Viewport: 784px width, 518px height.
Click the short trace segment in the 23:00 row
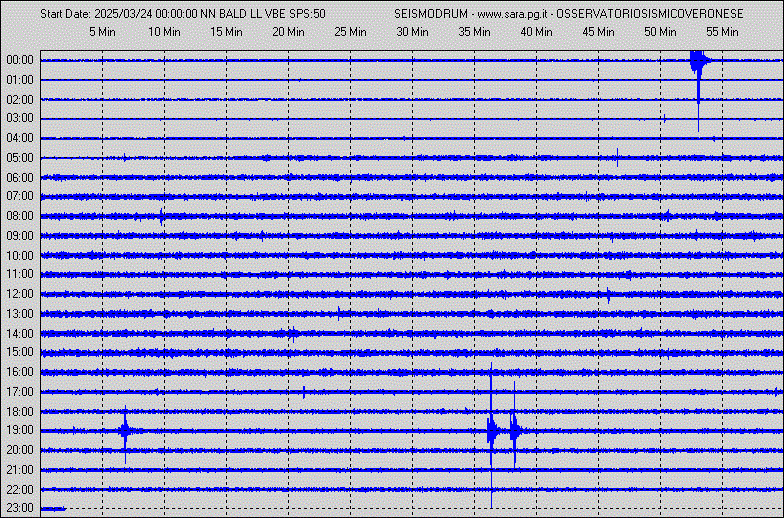coord(53,509)
